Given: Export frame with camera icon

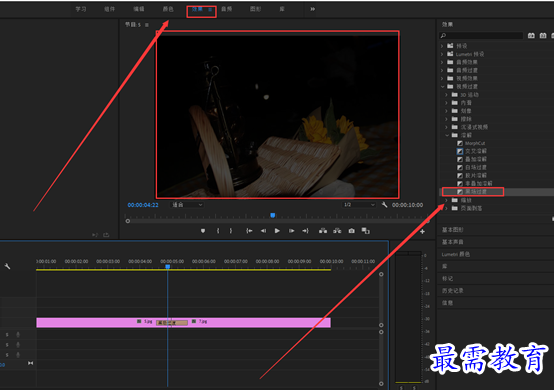Looking at the screenshot, I should pyautogui.click(x=352, y=231).
